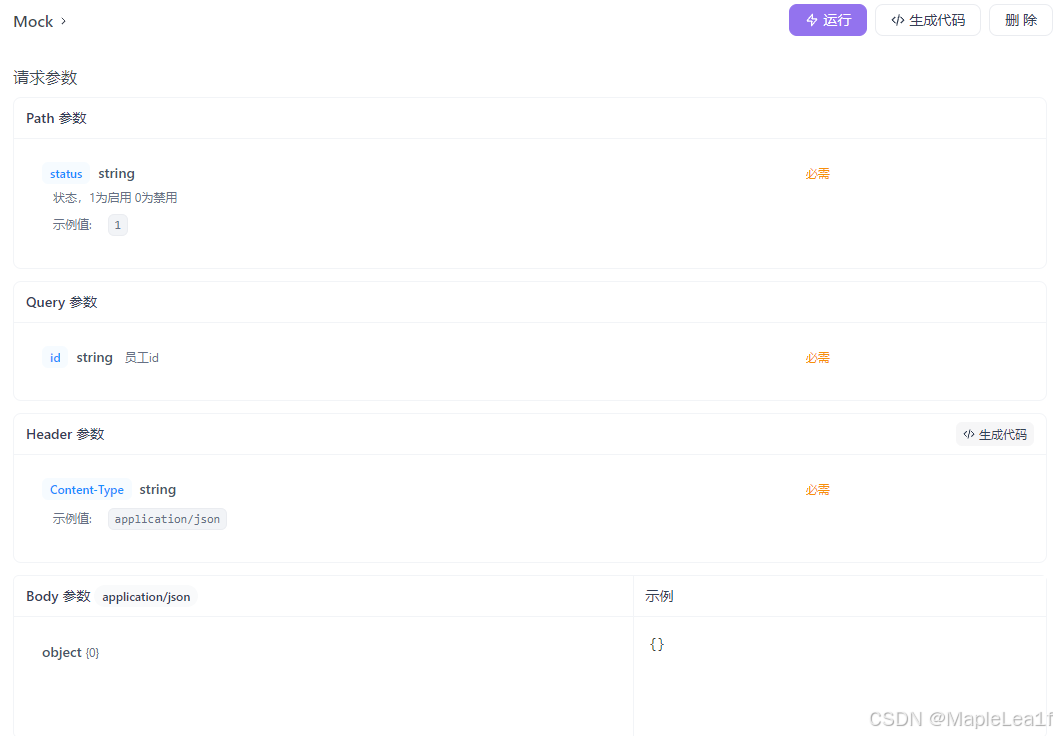Click the application/json example value chip
The height and width of the screenshot is (736, 1057).
pos(167,519)
